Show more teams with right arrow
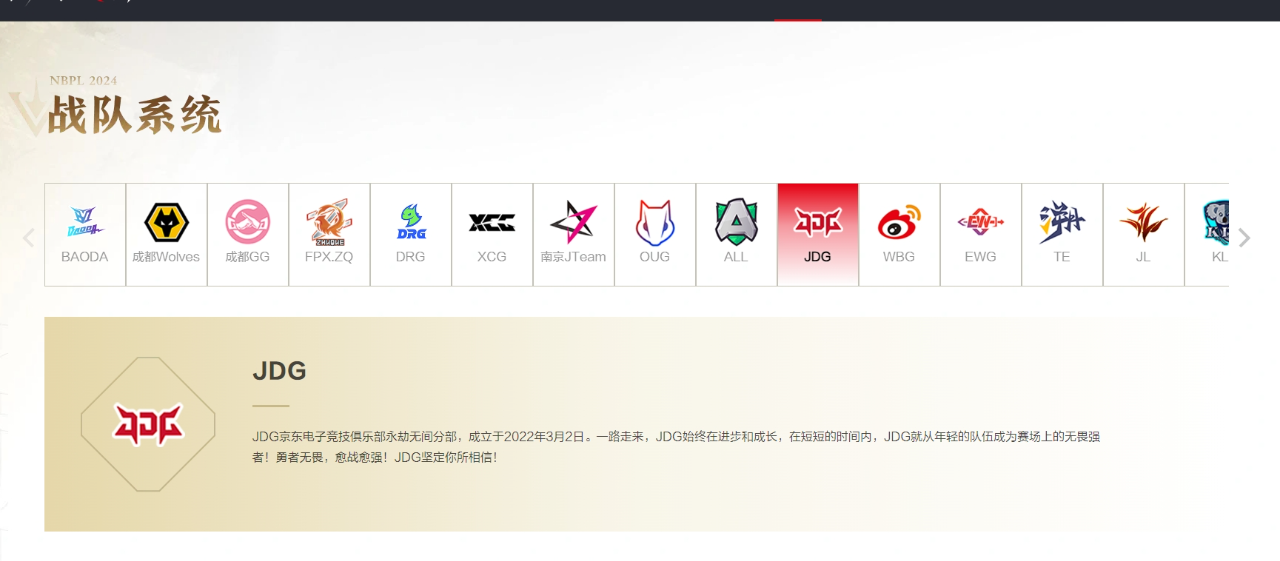The height and width of the screenshot is (561, 1280). coord(1244,237)
